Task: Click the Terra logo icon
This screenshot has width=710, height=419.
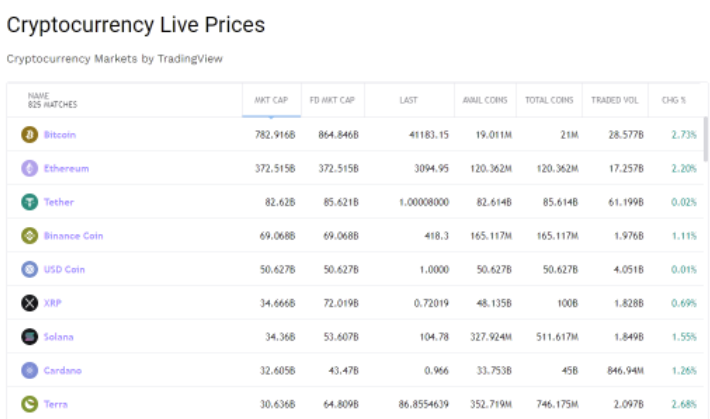Action: (x=30, y=404)
